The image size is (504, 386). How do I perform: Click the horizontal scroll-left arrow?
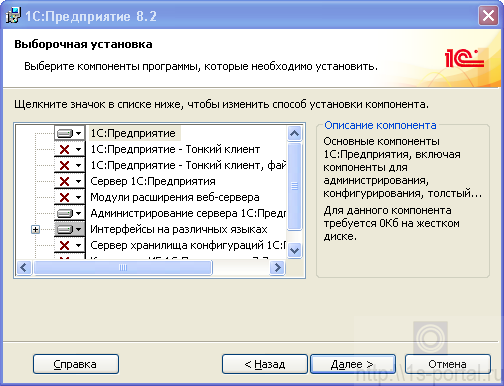coord(24,267)
